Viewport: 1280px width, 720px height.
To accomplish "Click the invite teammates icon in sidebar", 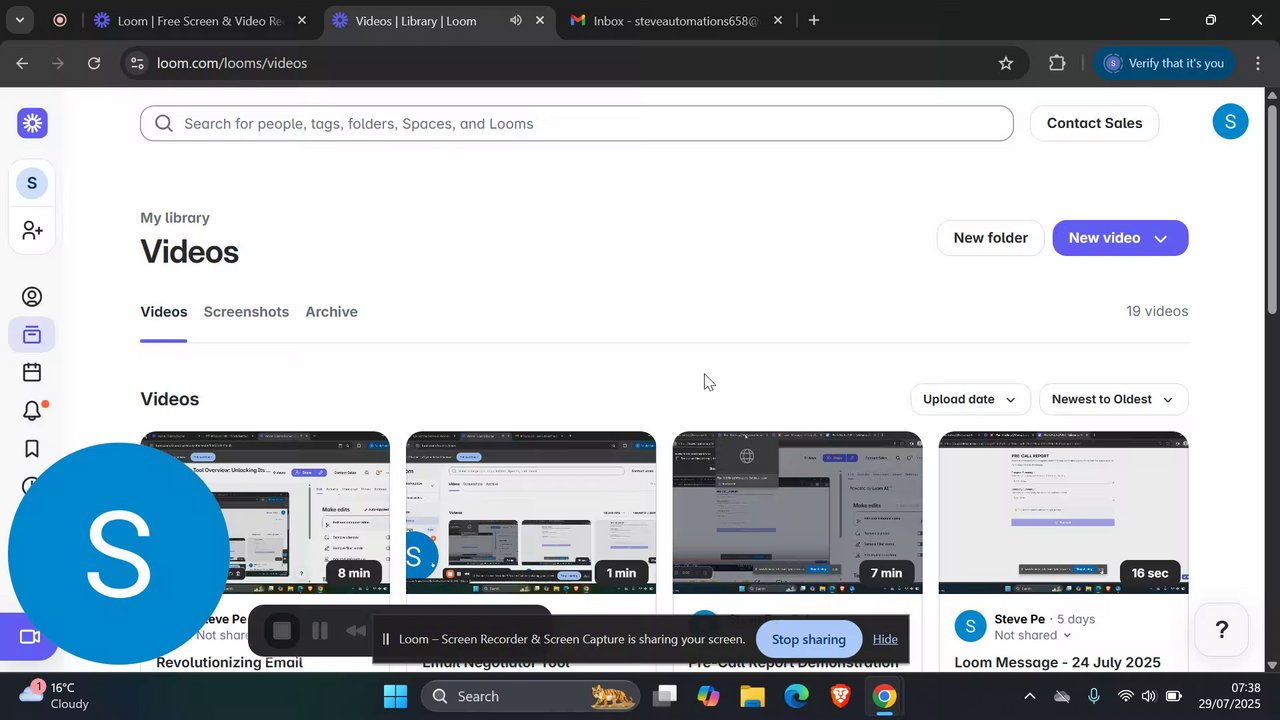I will pos(32,231).
